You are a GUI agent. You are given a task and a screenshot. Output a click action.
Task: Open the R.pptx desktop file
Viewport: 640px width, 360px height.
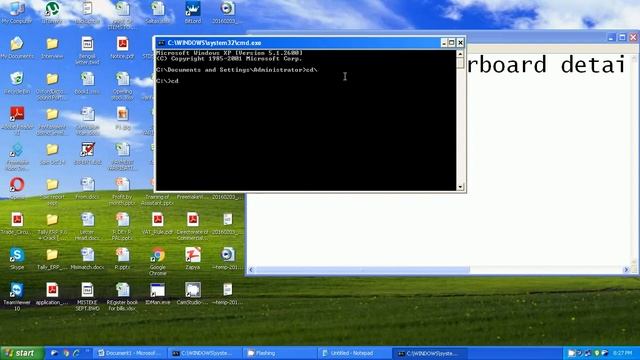122,259
